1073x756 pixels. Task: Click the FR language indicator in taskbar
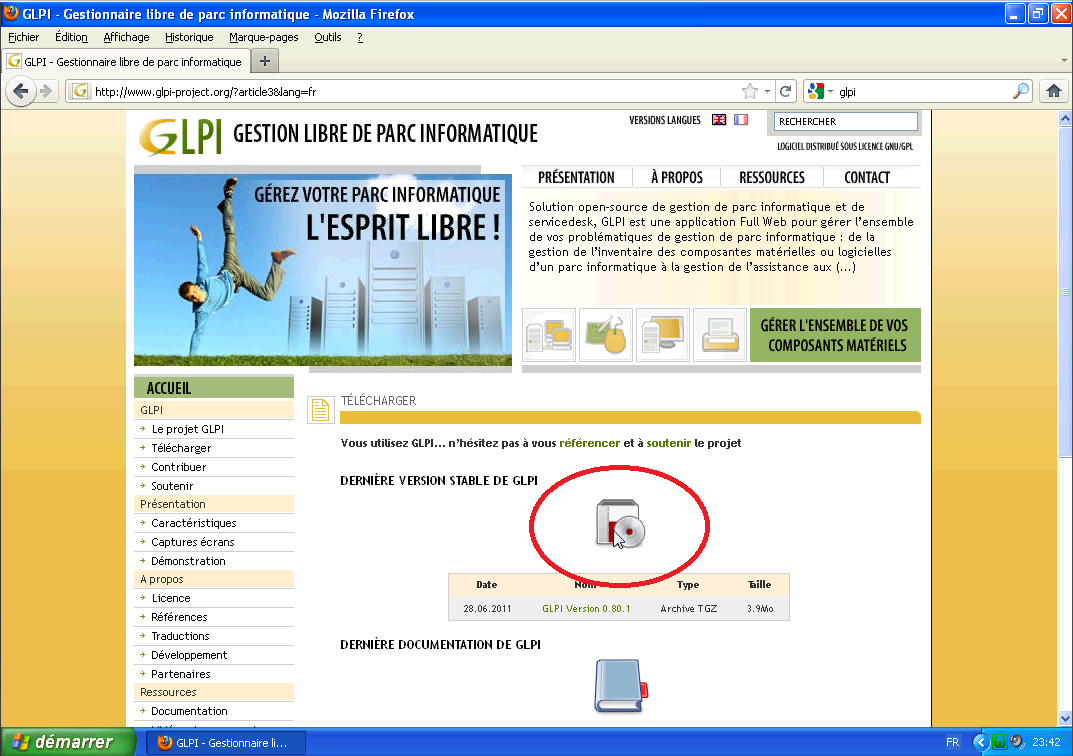click(952, 742)
